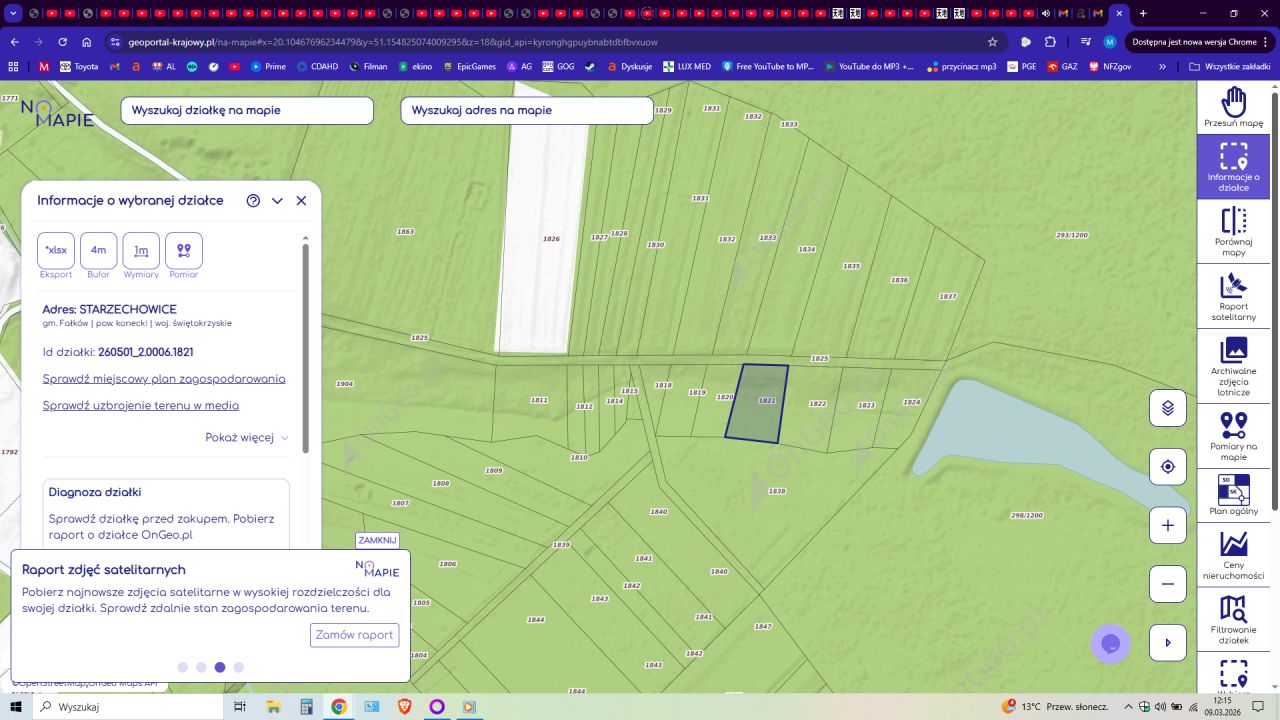Switch to Ceny nieruchomości panel
The height and width of the screenshot is (720, 1280).
coord(1233,555)
